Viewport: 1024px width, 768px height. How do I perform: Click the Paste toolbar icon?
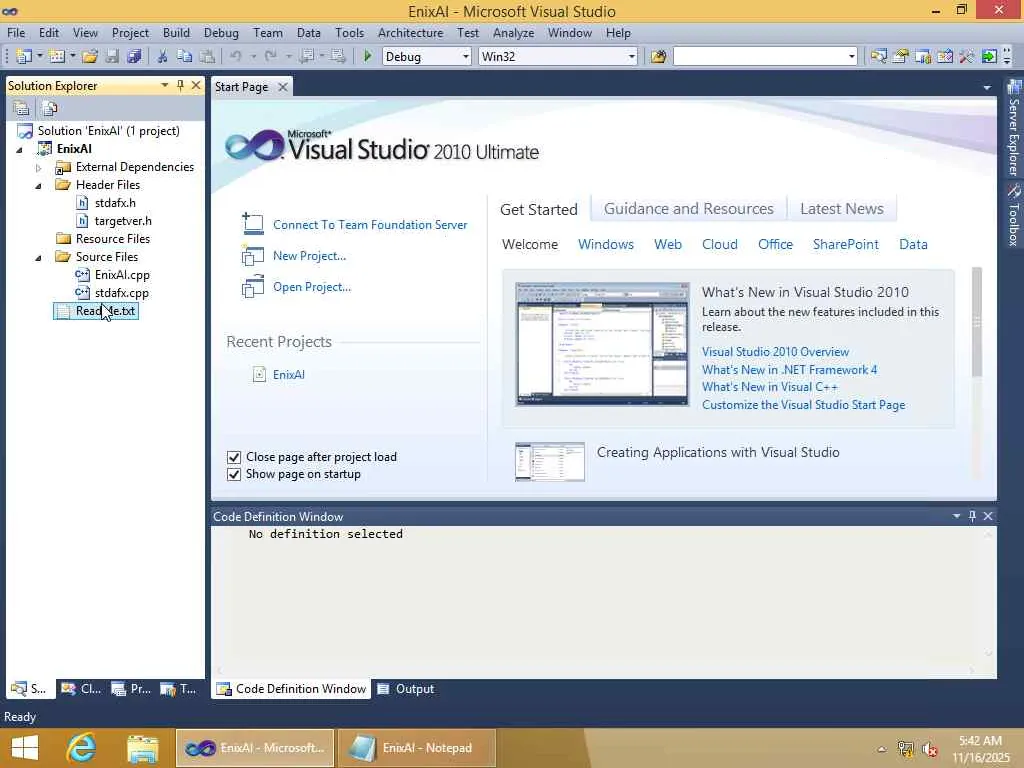(207, 57)
